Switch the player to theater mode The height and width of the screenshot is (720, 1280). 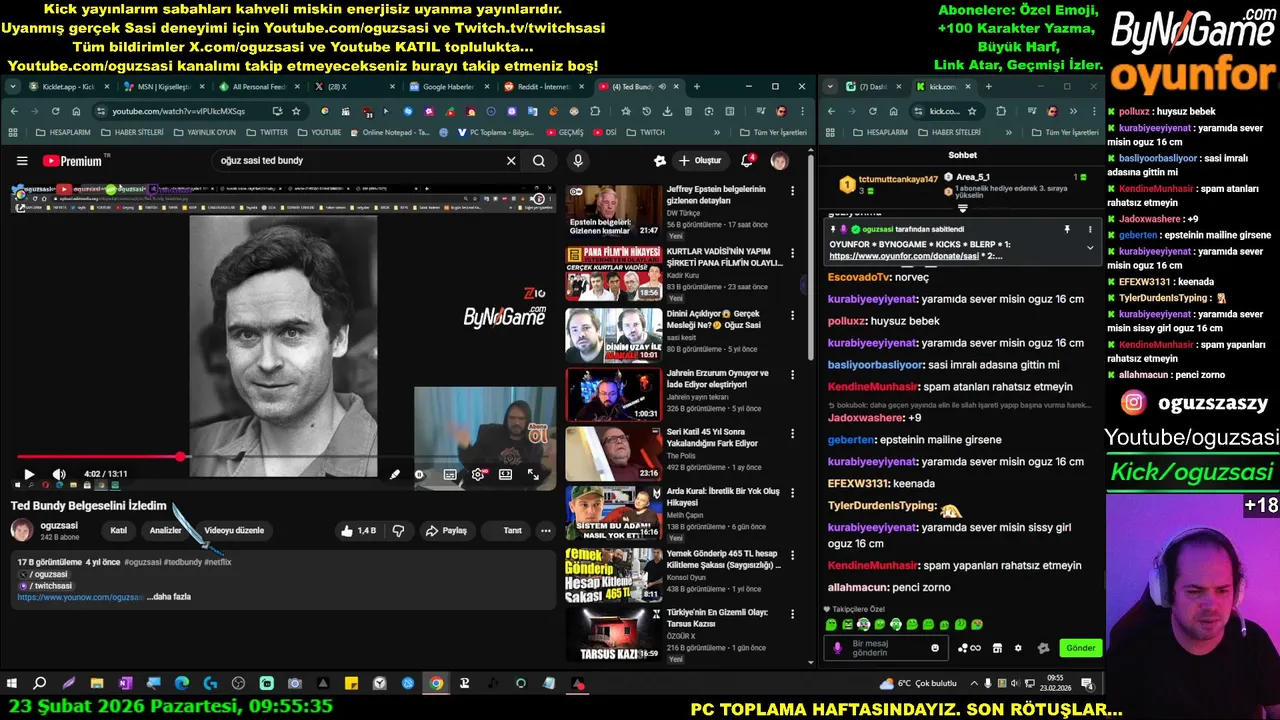pyautogui.click(x=506, y=475)
